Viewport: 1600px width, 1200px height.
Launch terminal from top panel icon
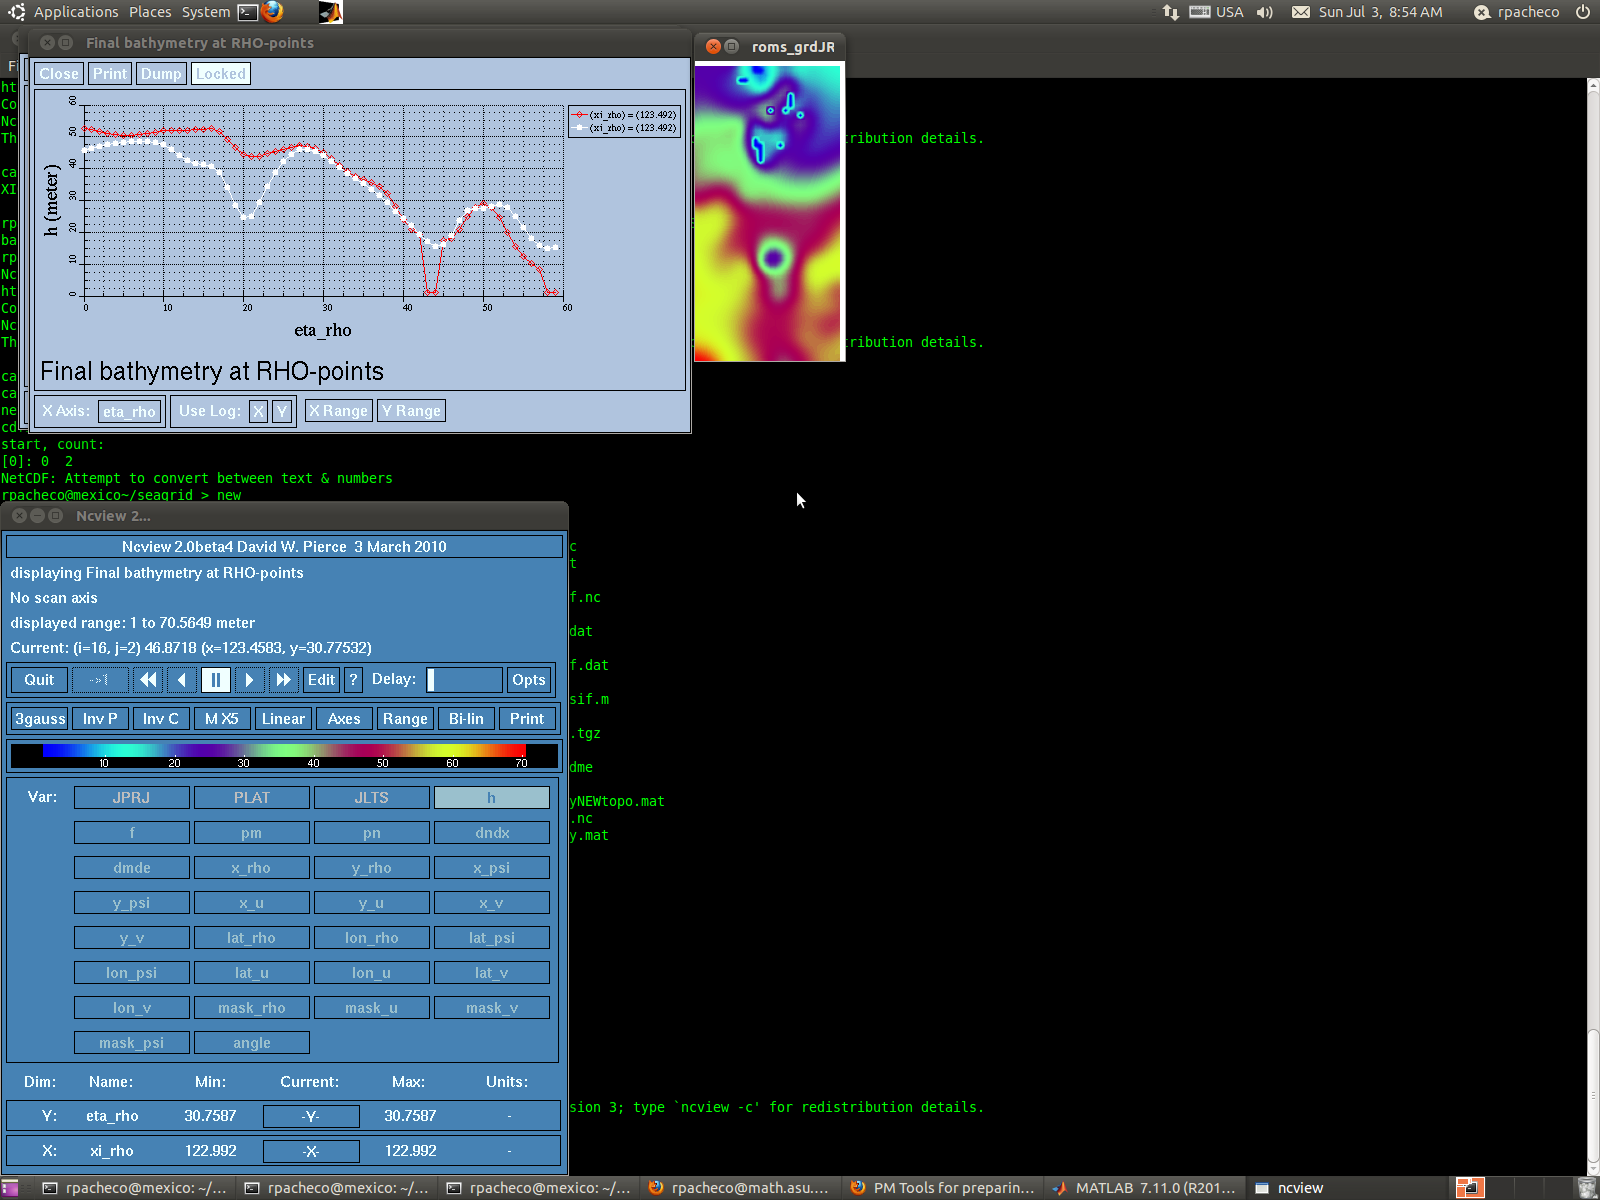(x=248, y=12)
